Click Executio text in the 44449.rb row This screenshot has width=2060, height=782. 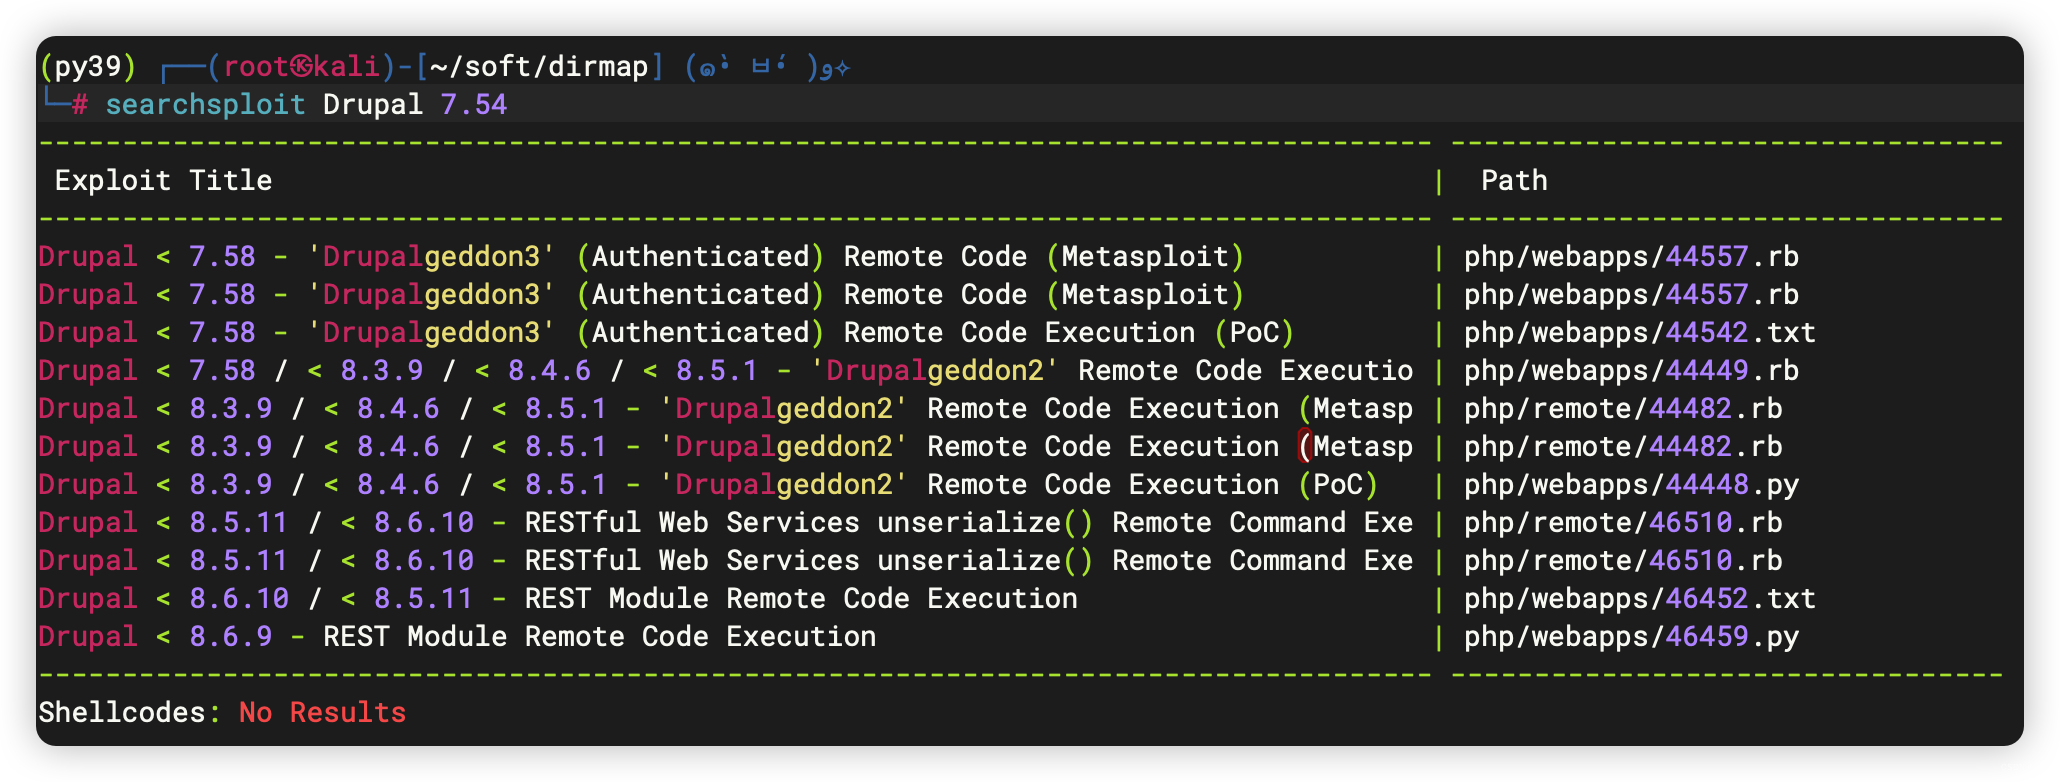[x=1346, y=371]
